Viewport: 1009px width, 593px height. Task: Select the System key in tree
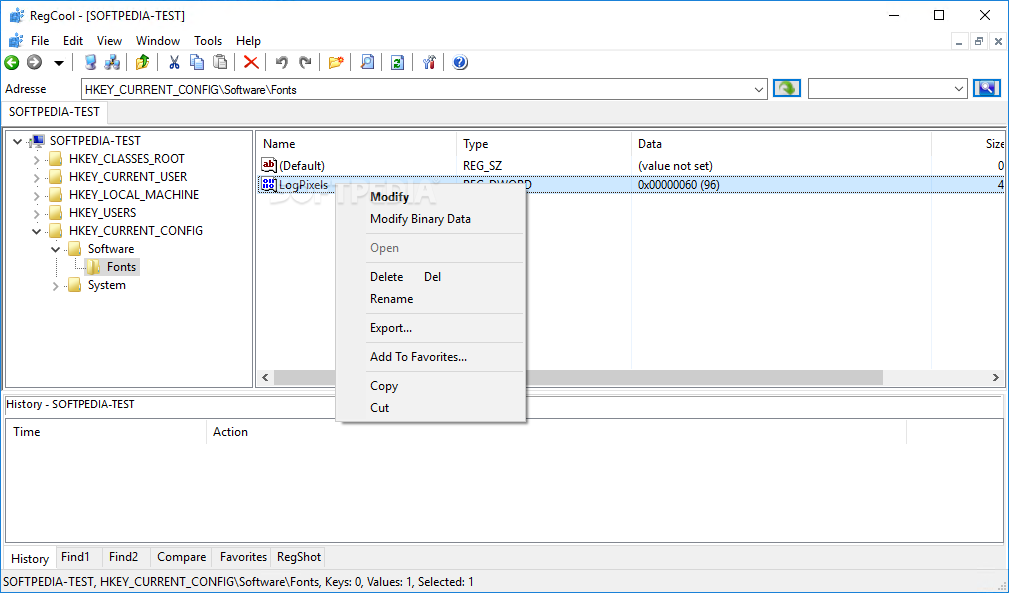[x=106, y=285]
